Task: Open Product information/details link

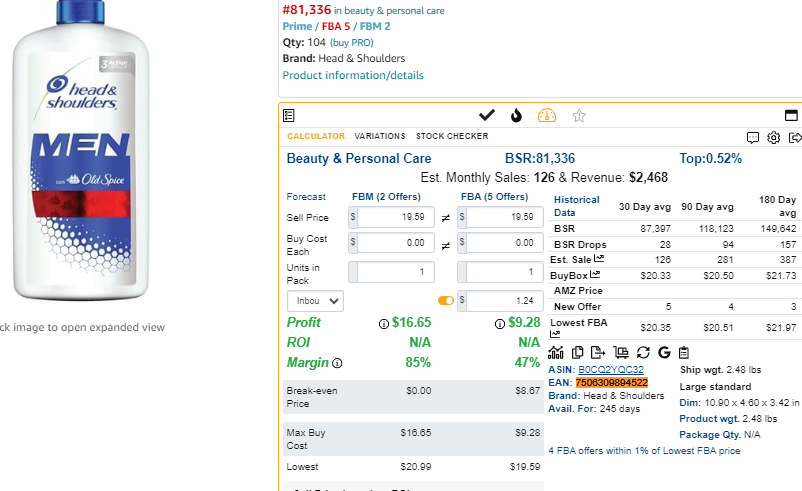Action: click(x=353, y=75)
